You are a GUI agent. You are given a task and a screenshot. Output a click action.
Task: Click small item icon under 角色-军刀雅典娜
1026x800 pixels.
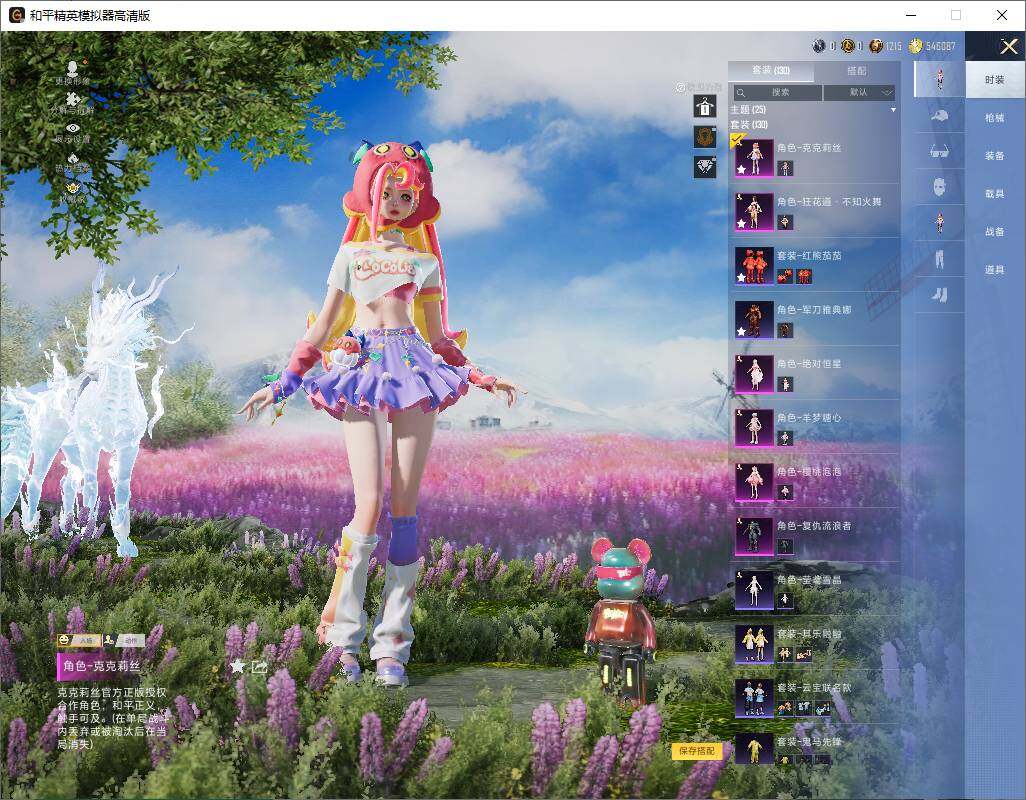[785, 330]
